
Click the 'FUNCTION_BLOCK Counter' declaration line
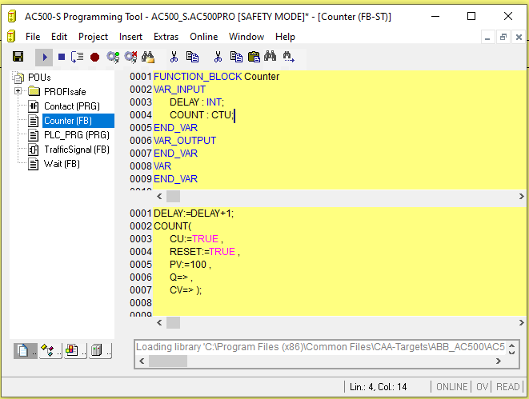click(216, 77)
